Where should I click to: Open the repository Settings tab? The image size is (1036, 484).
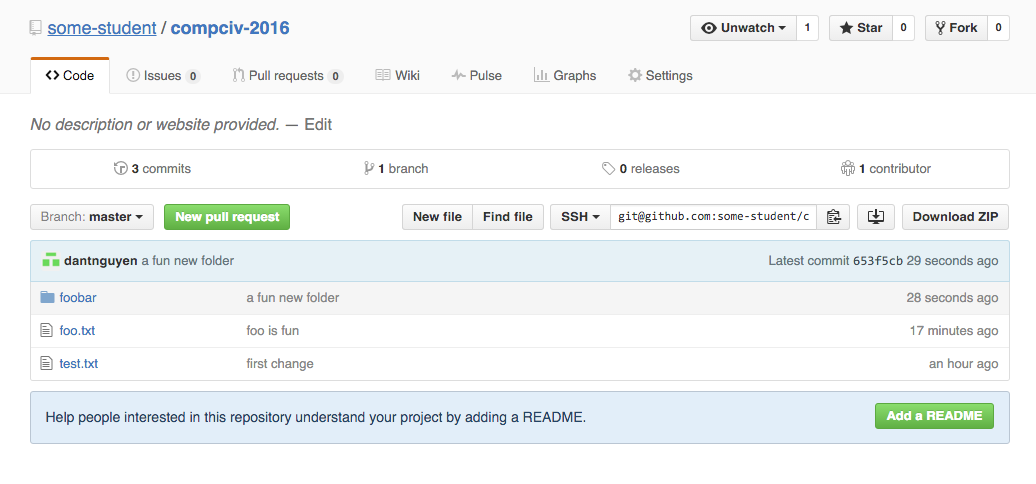click(660, 76)
